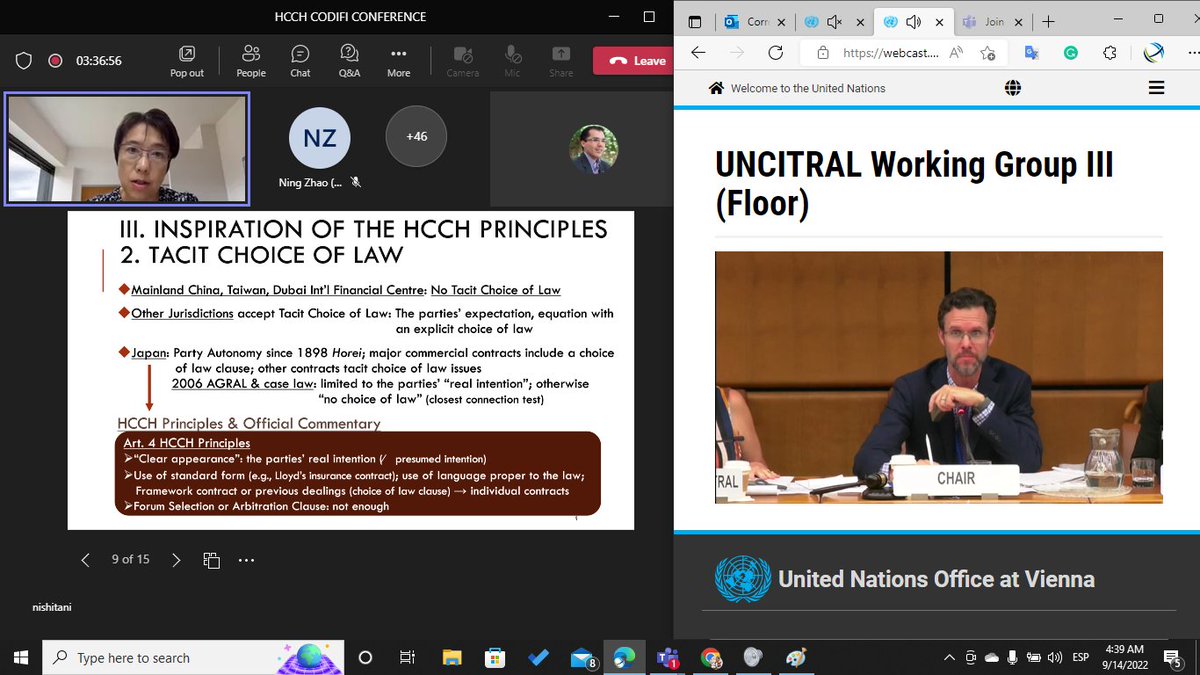
Task: Switch to Microsoft Teams on taskbar
Action: [x=667, y=657]
